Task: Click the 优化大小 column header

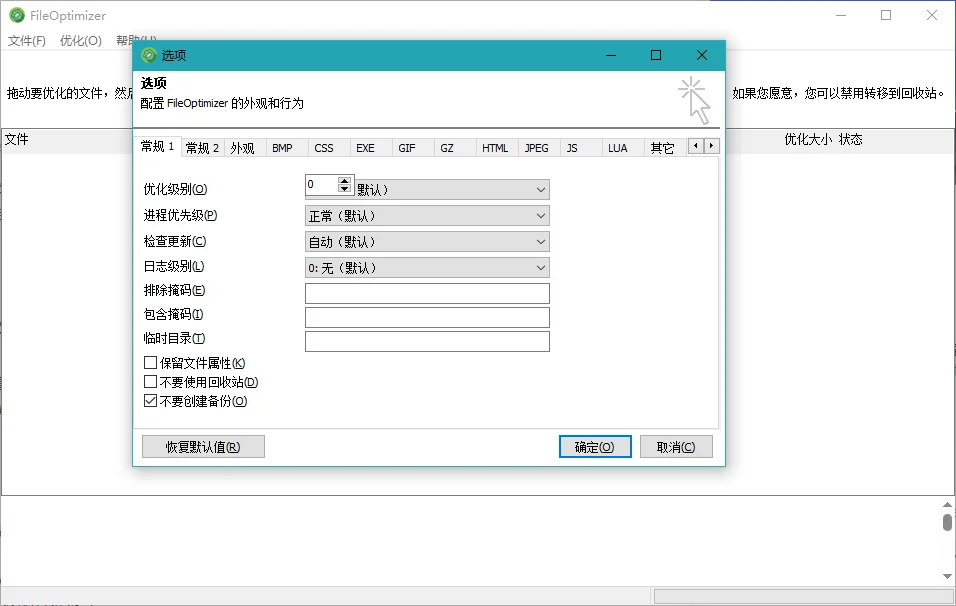Action: coord(808,140)
